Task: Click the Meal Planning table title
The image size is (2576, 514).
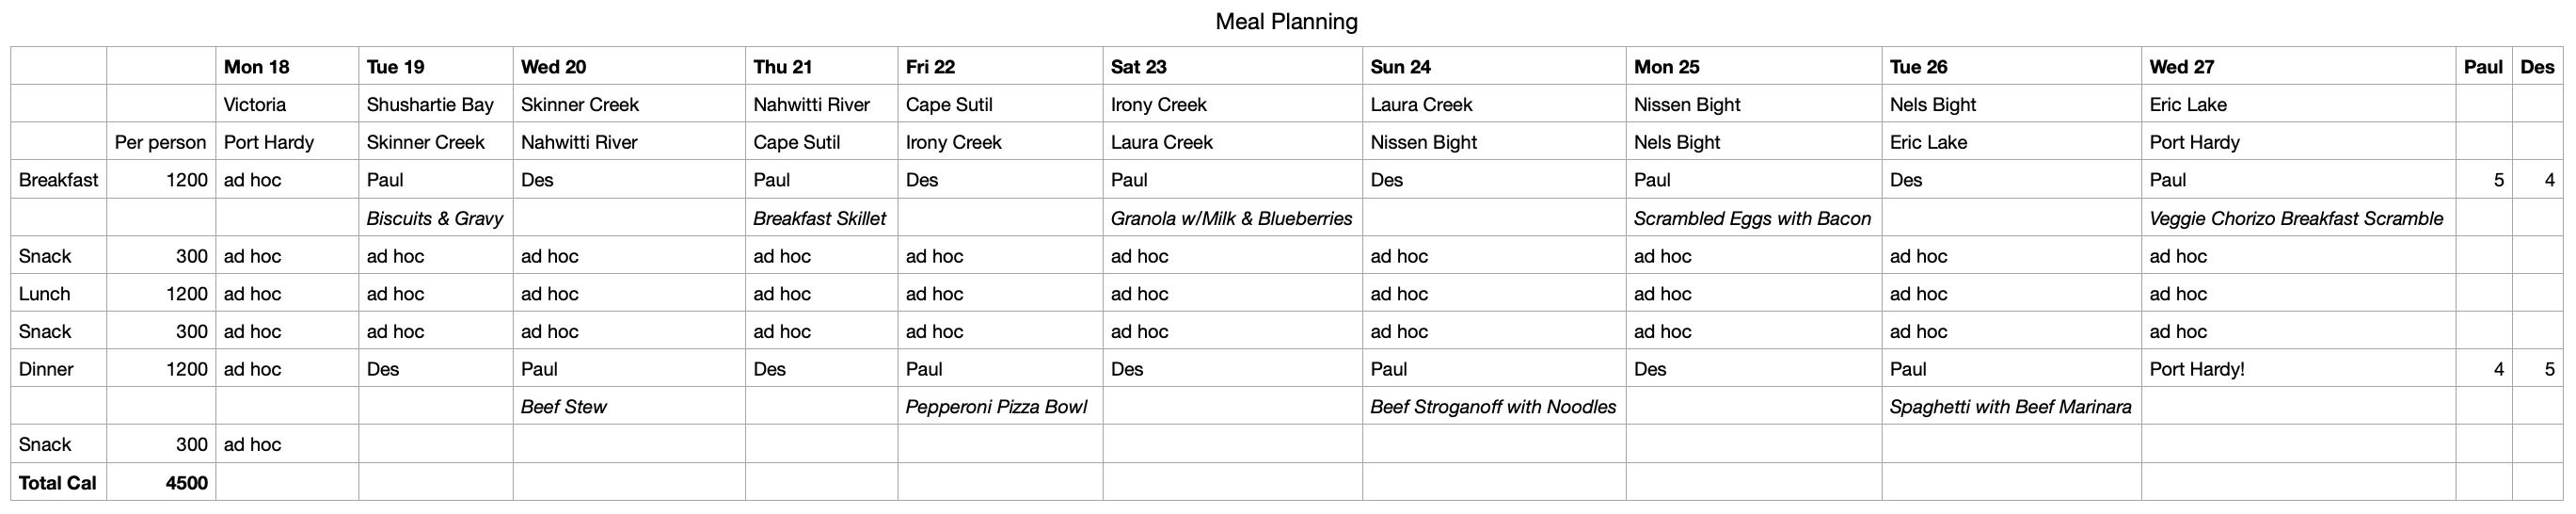Action: click(x=1286, y=21)
